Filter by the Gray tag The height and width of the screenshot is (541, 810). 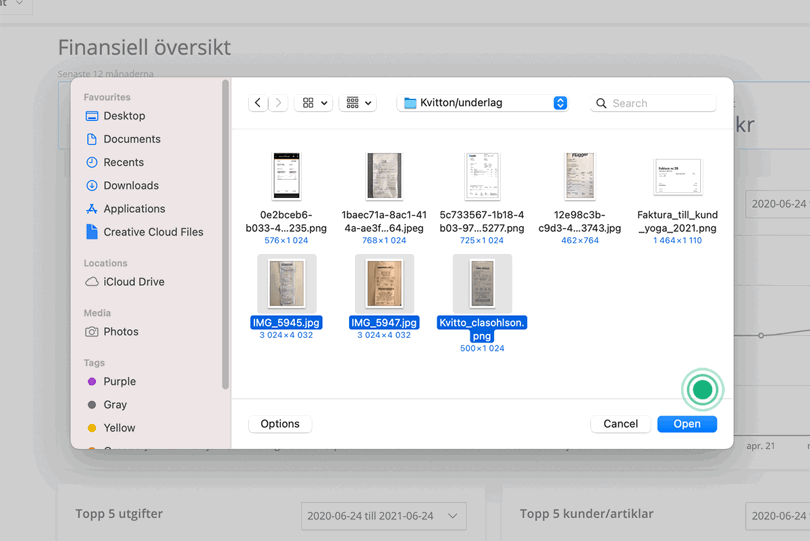pyautogui.click(x=114, y=405)
